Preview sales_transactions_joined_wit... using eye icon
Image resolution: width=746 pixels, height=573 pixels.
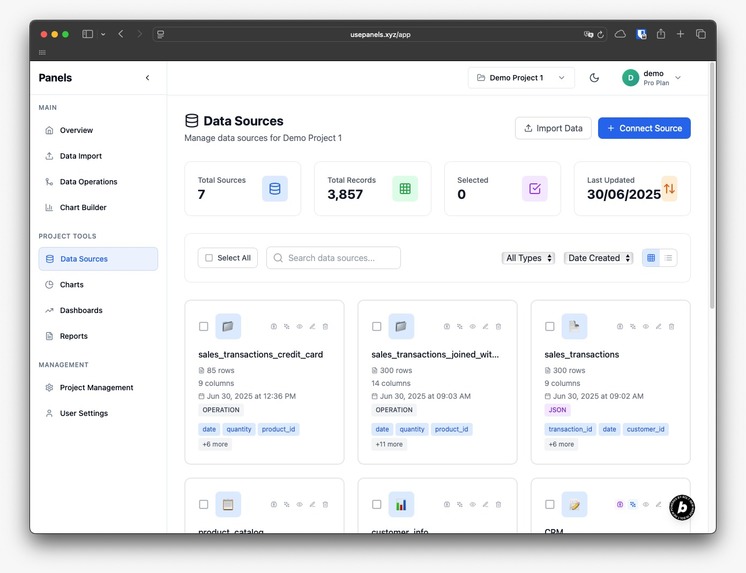[473, 326]
